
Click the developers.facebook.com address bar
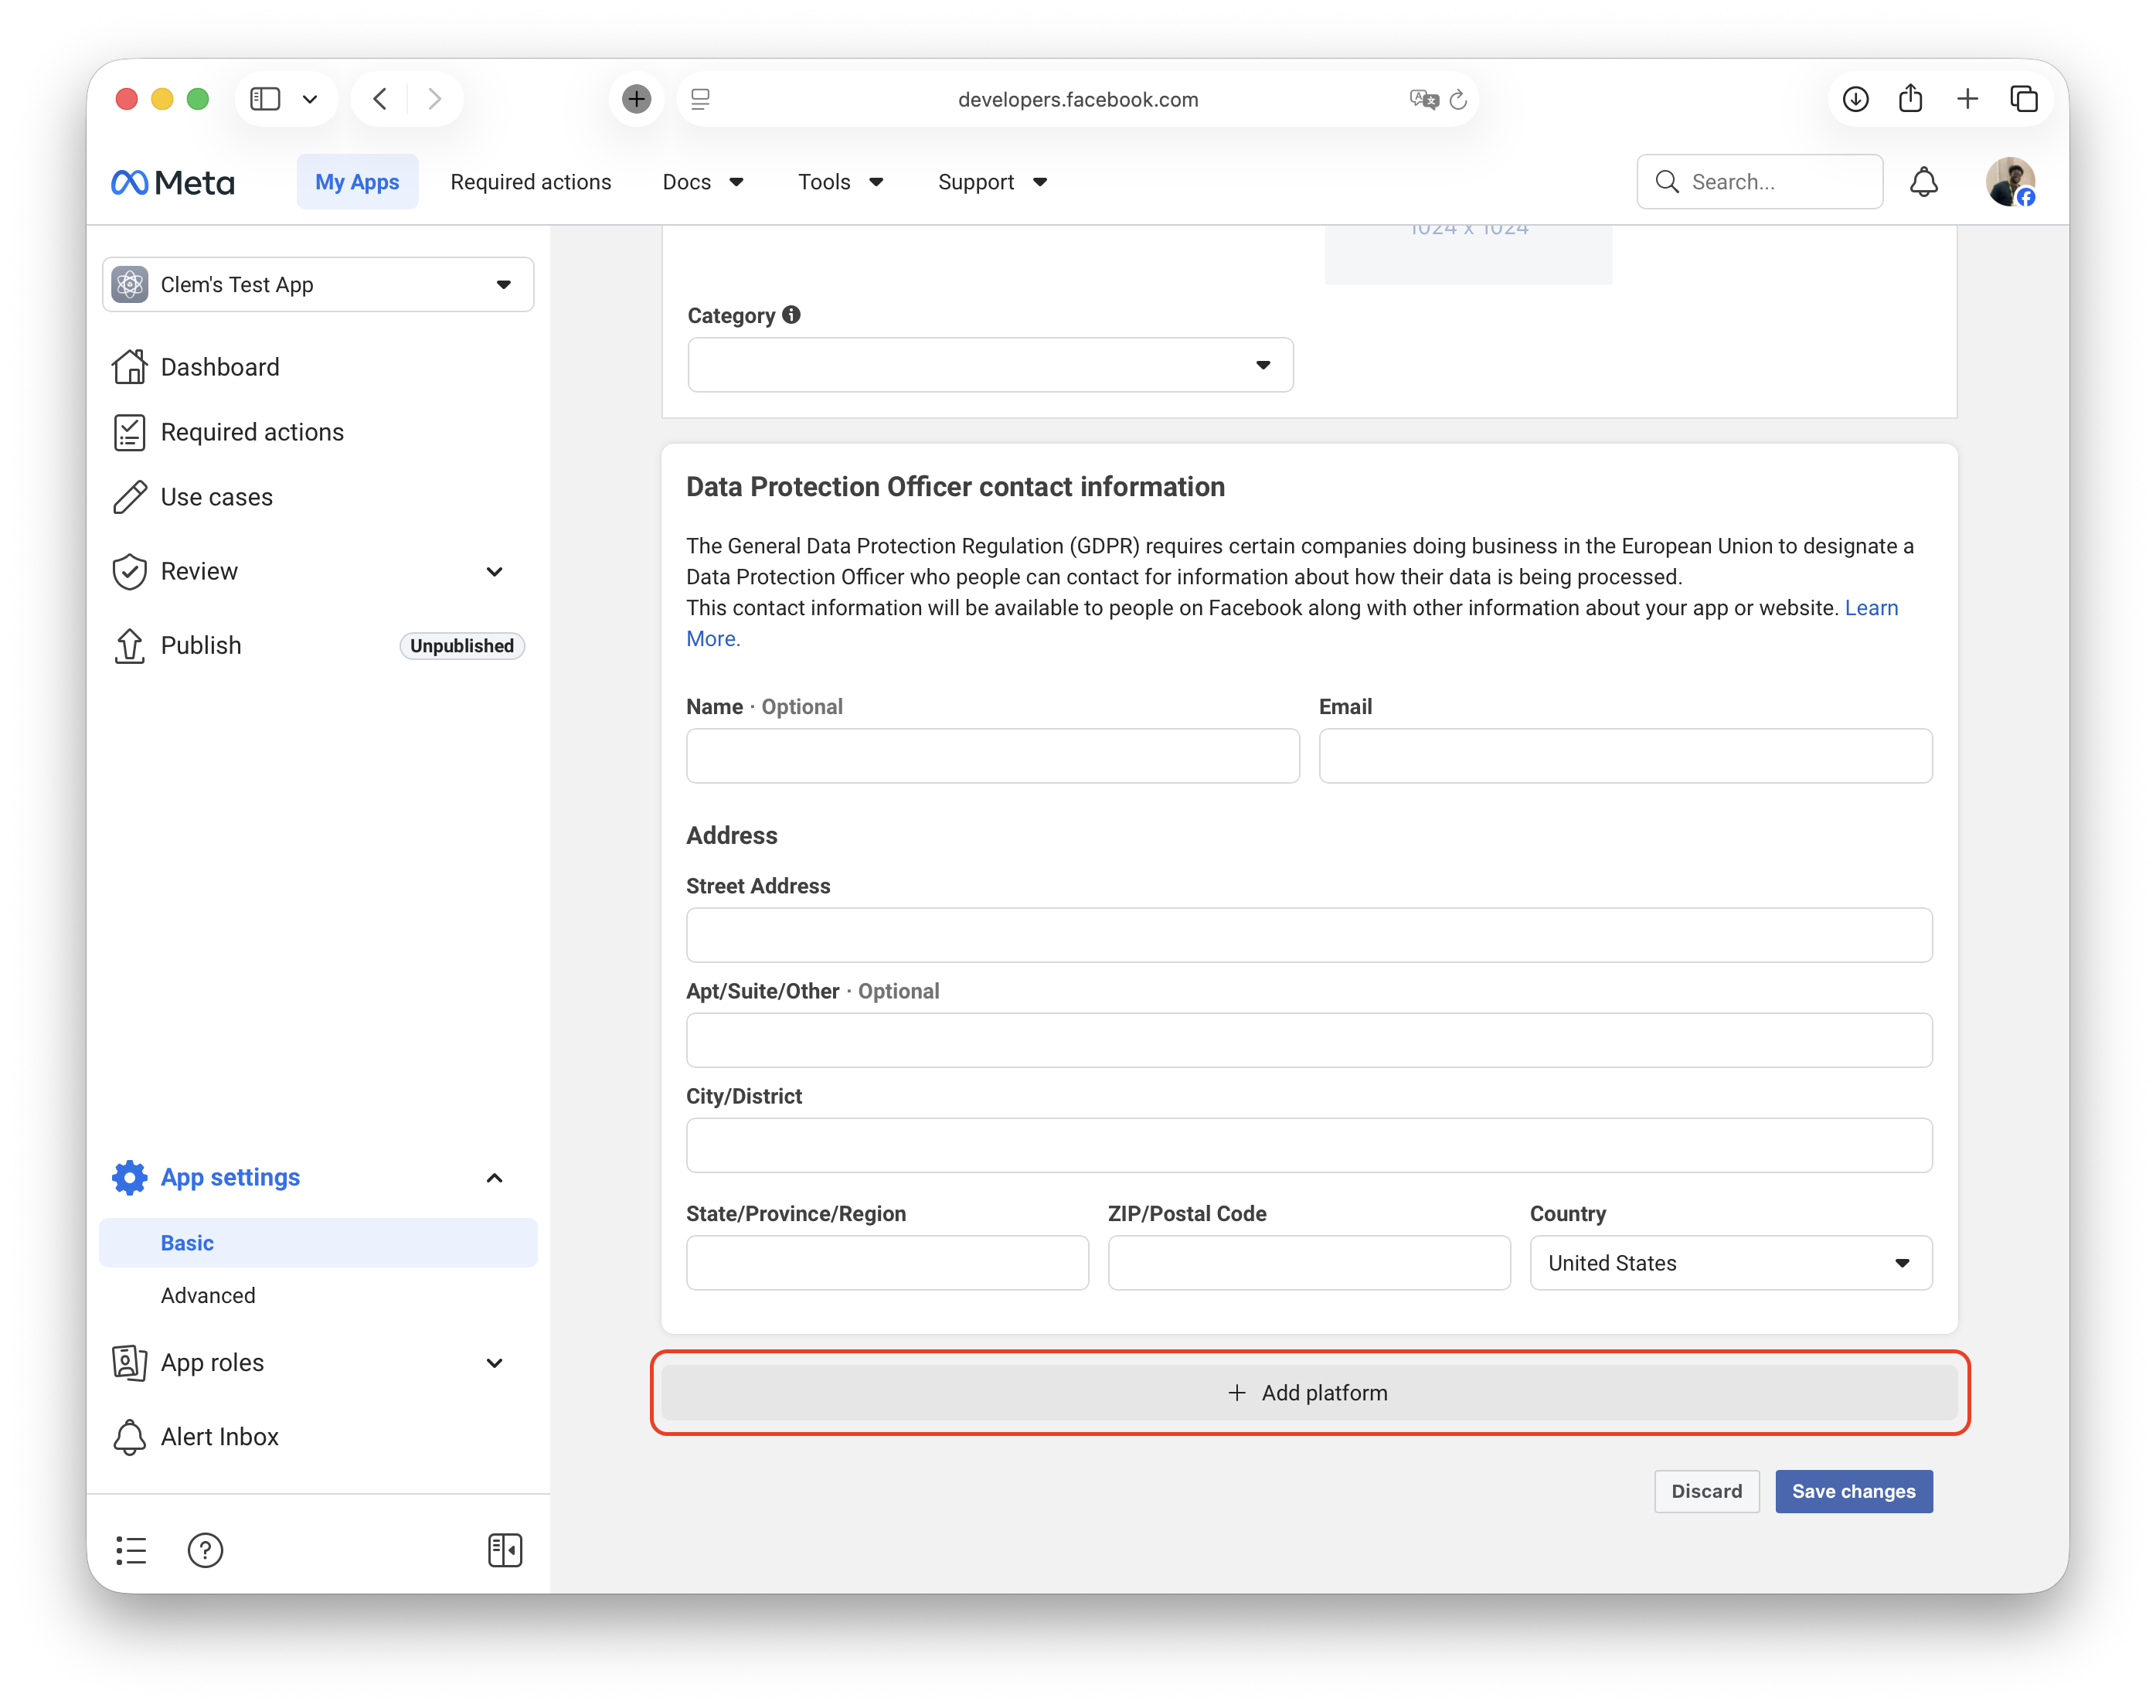pos(1078,99)
